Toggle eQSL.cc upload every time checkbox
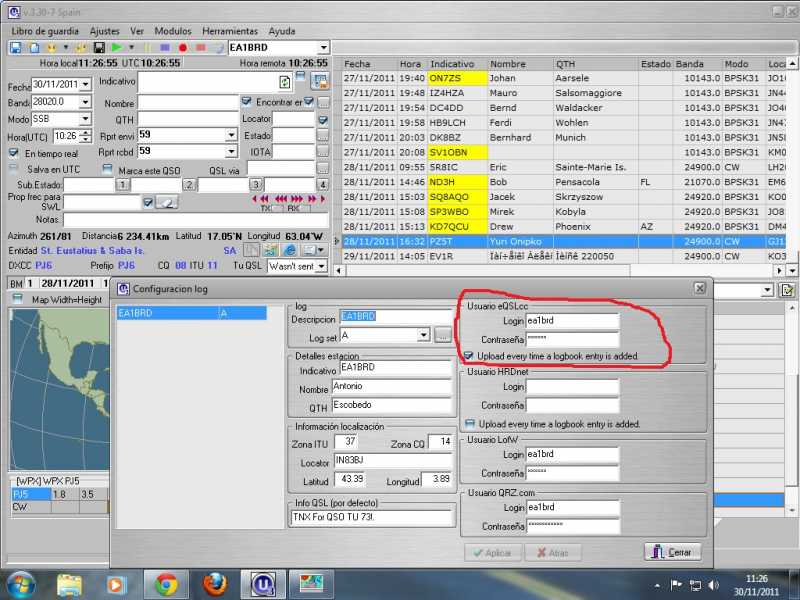The image size is (800, 600). point(469,356)
